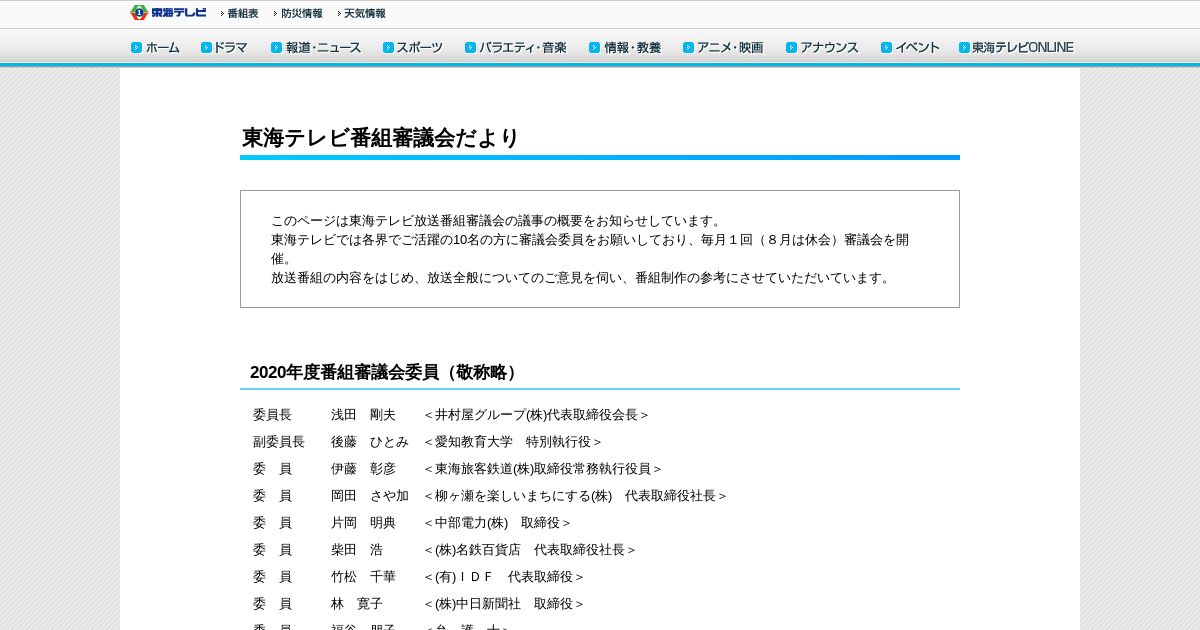Click the arrow icon beside ホーム

click(136, 48)
